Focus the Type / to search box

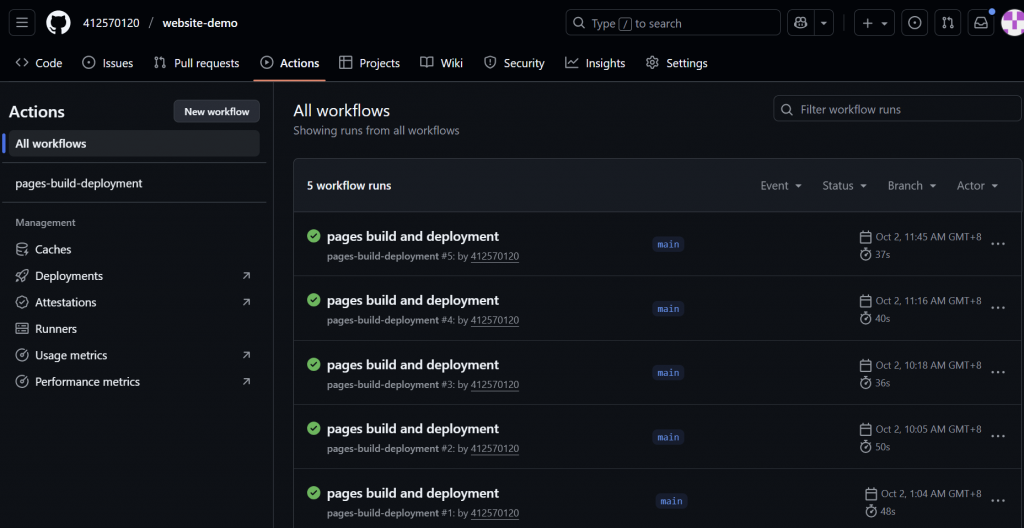click(x=673, y=23)
